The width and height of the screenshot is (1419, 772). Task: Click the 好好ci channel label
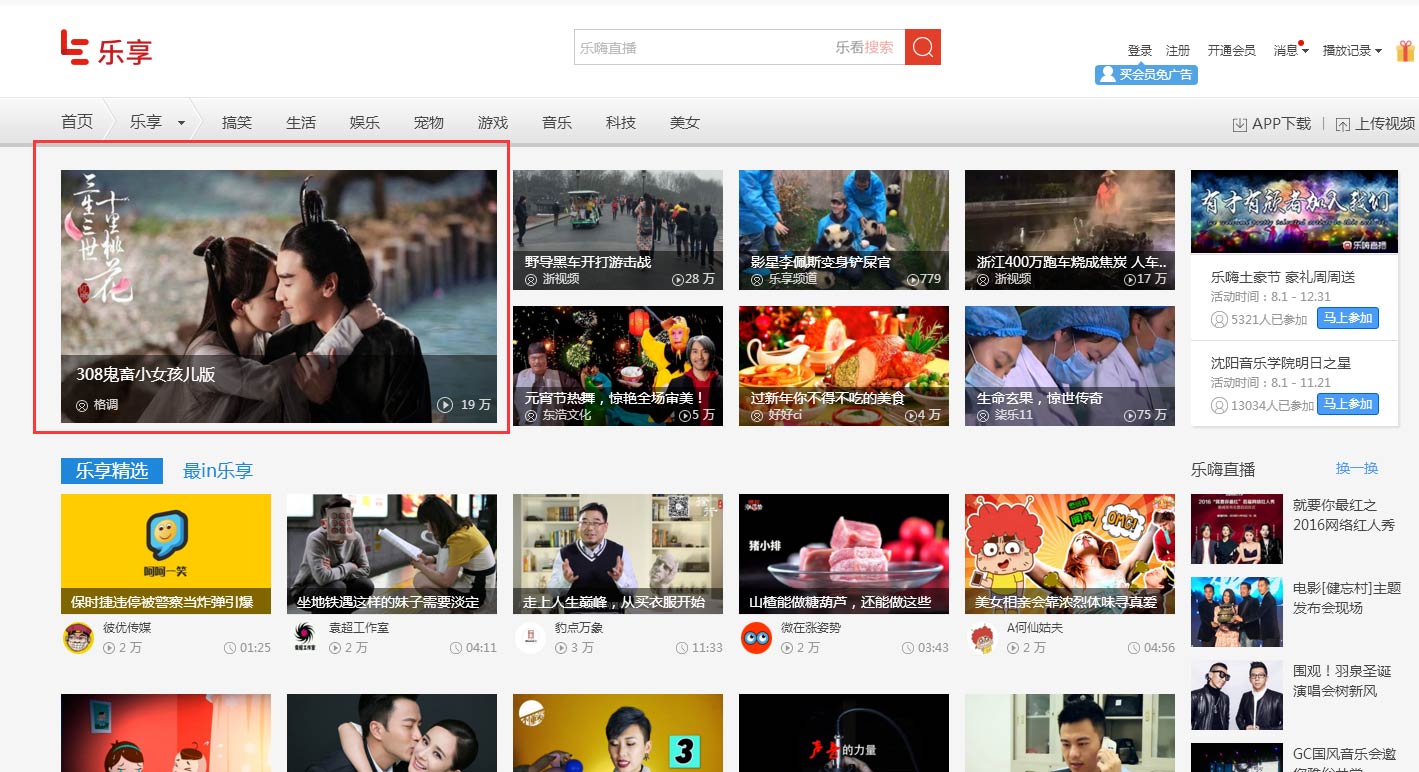(785, 415)
